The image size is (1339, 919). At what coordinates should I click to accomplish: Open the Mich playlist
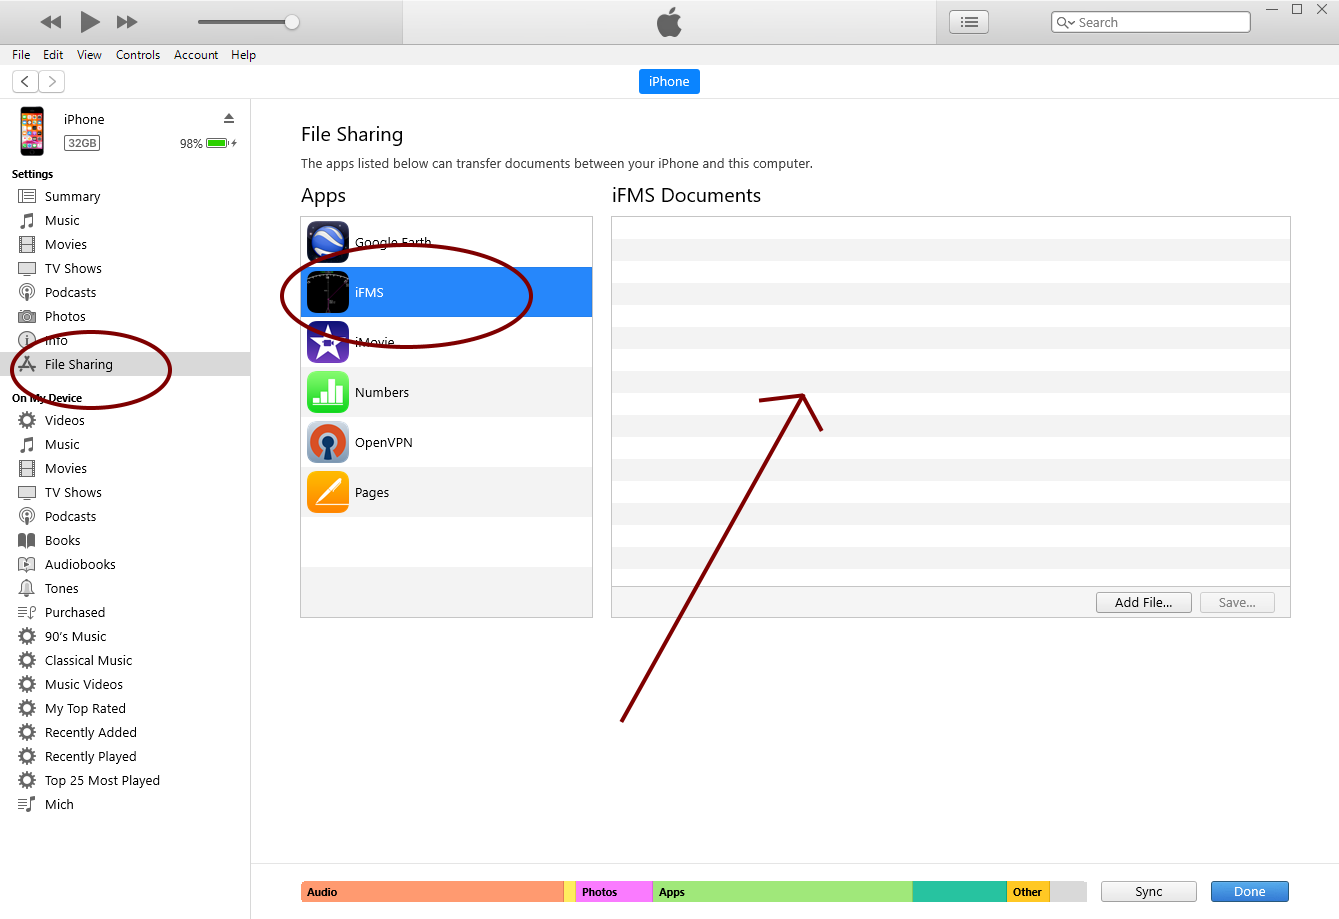pos(59,804)
